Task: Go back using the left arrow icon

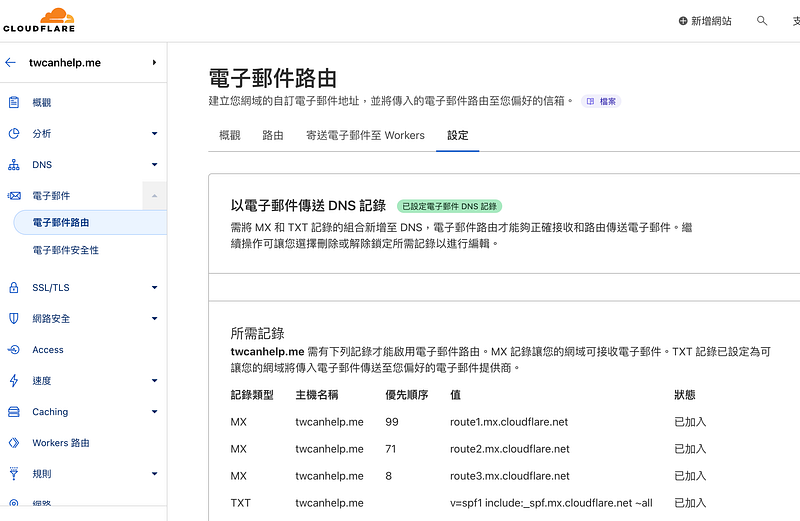Action: pos(10,63)
